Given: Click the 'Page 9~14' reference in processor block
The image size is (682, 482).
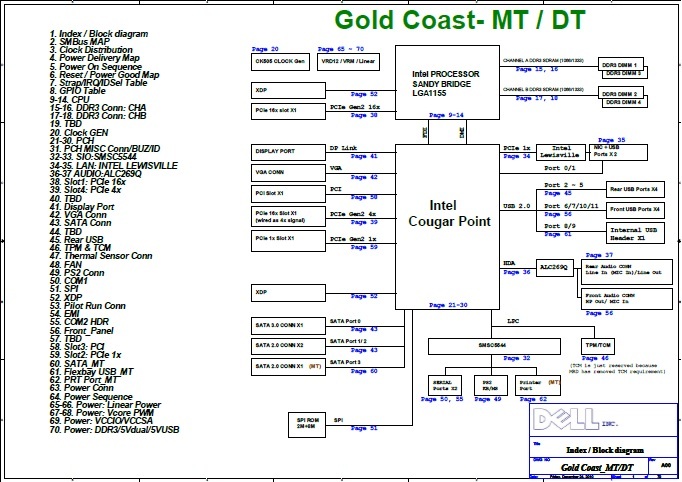Looking at the screenshot, I should [x=446, y=115].
